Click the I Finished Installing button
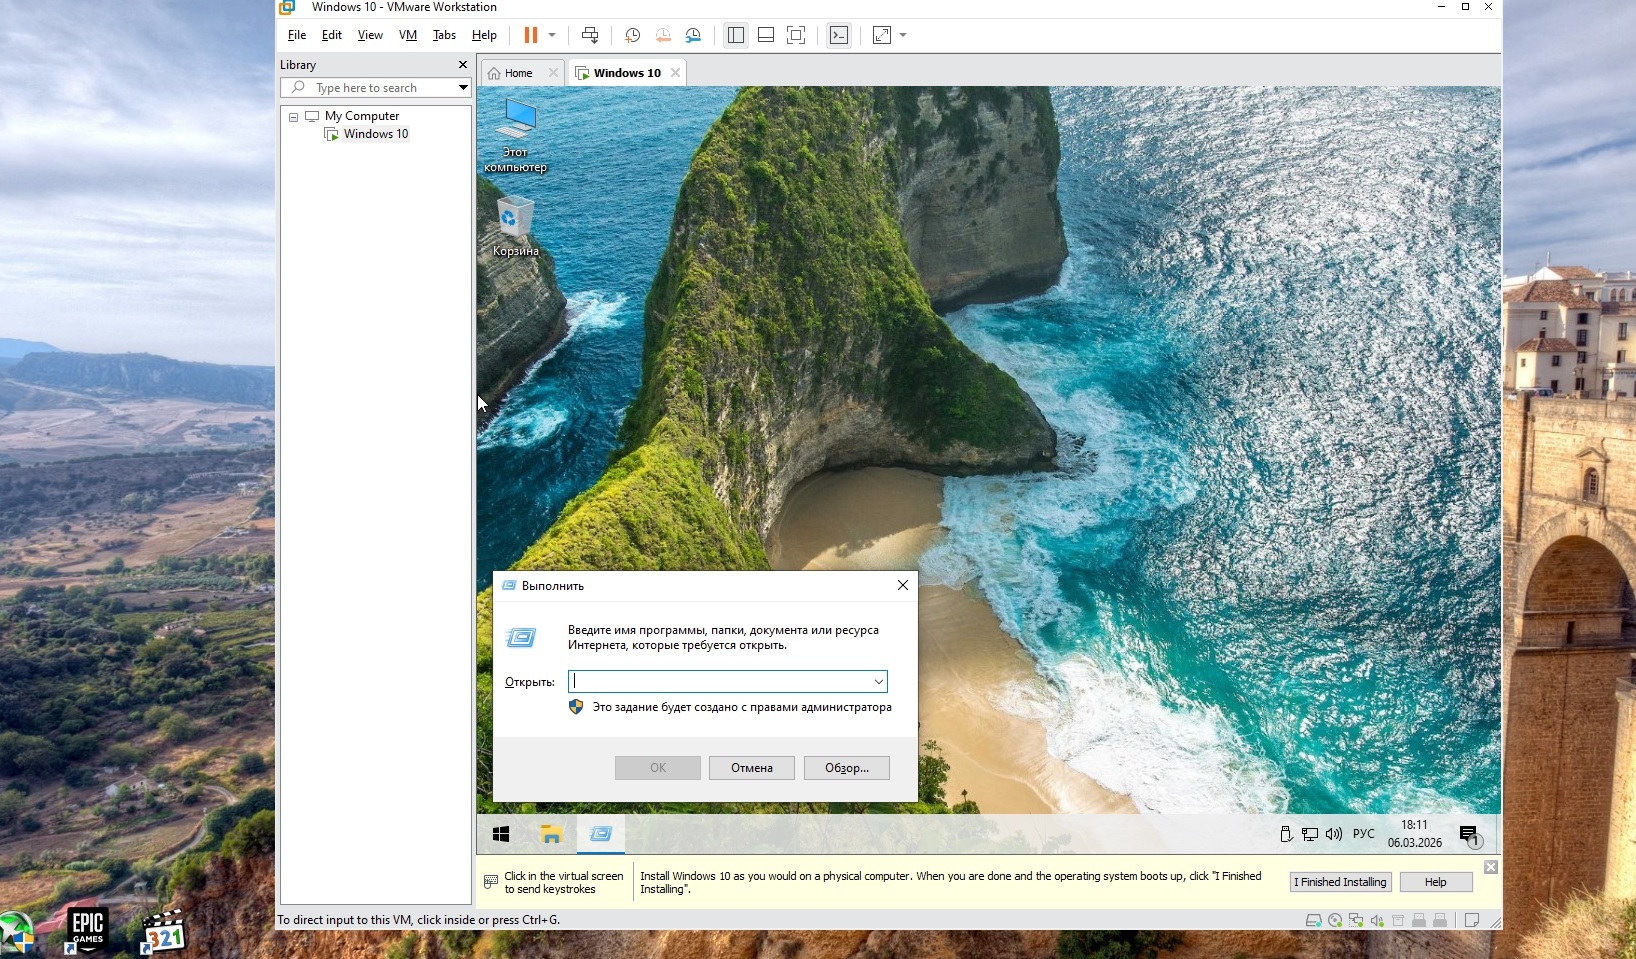The image size is (1636, 959). [x=1340, y=882]
